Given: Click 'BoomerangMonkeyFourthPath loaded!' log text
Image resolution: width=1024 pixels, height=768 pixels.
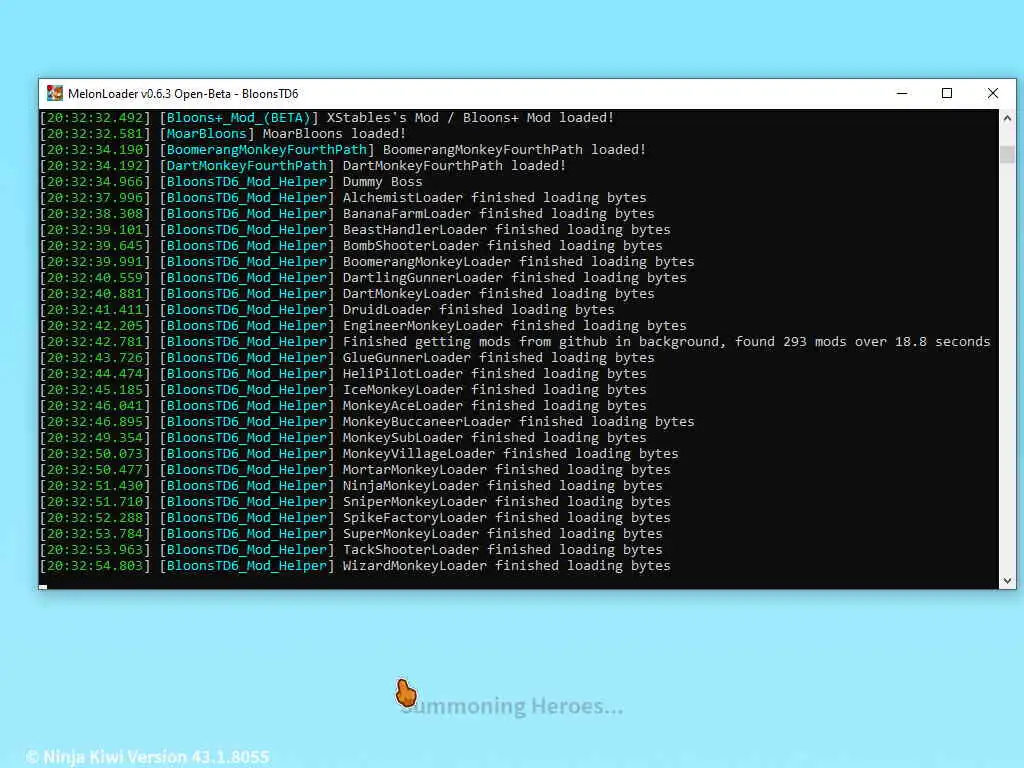Looking at the screenshot, I should click(514, 150).
